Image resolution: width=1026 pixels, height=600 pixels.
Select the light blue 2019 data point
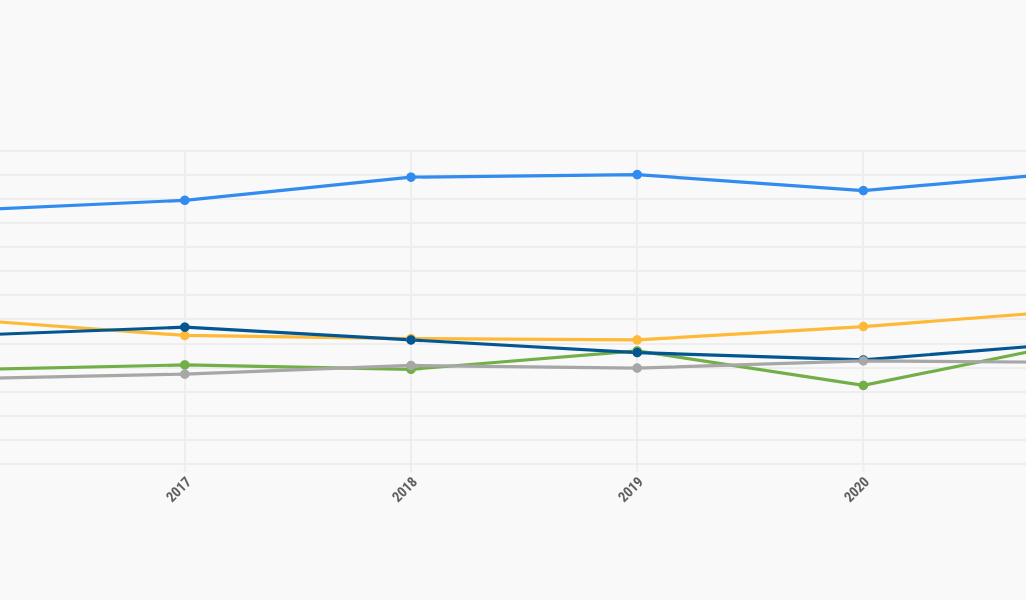pos(637,175)
